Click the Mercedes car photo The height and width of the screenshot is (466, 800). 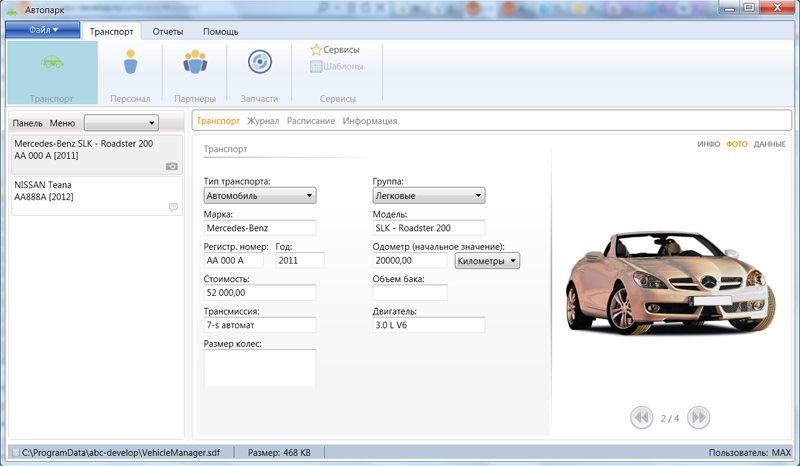671,282
